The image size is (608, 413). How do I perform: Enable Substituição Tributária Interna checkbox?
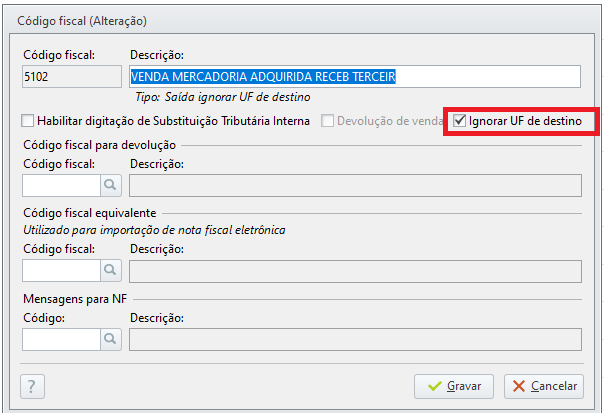27,121
